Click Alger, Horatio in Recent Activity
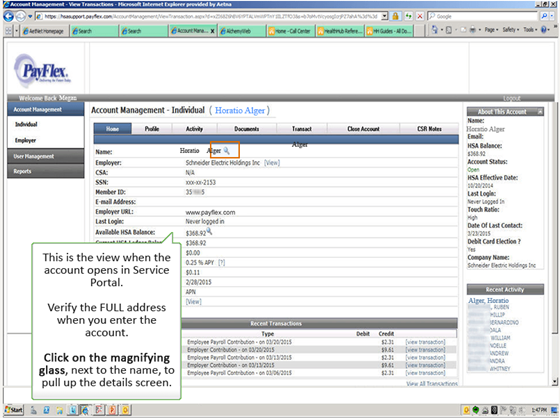This screenshot has height=418, width=560. (x=489, y=300)
